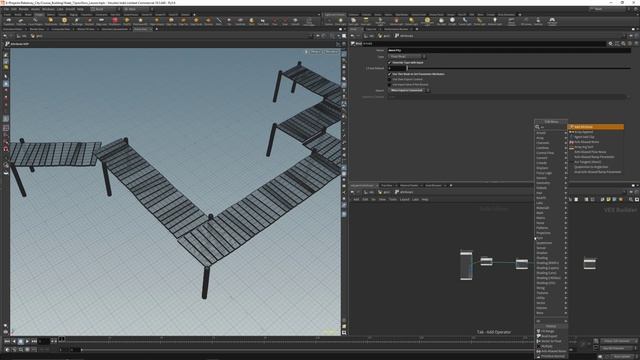Image resolution: width=640 pixels, height=360 pixels.
Task: Select the Area Light shelf tool
Action: pos(365,21)
